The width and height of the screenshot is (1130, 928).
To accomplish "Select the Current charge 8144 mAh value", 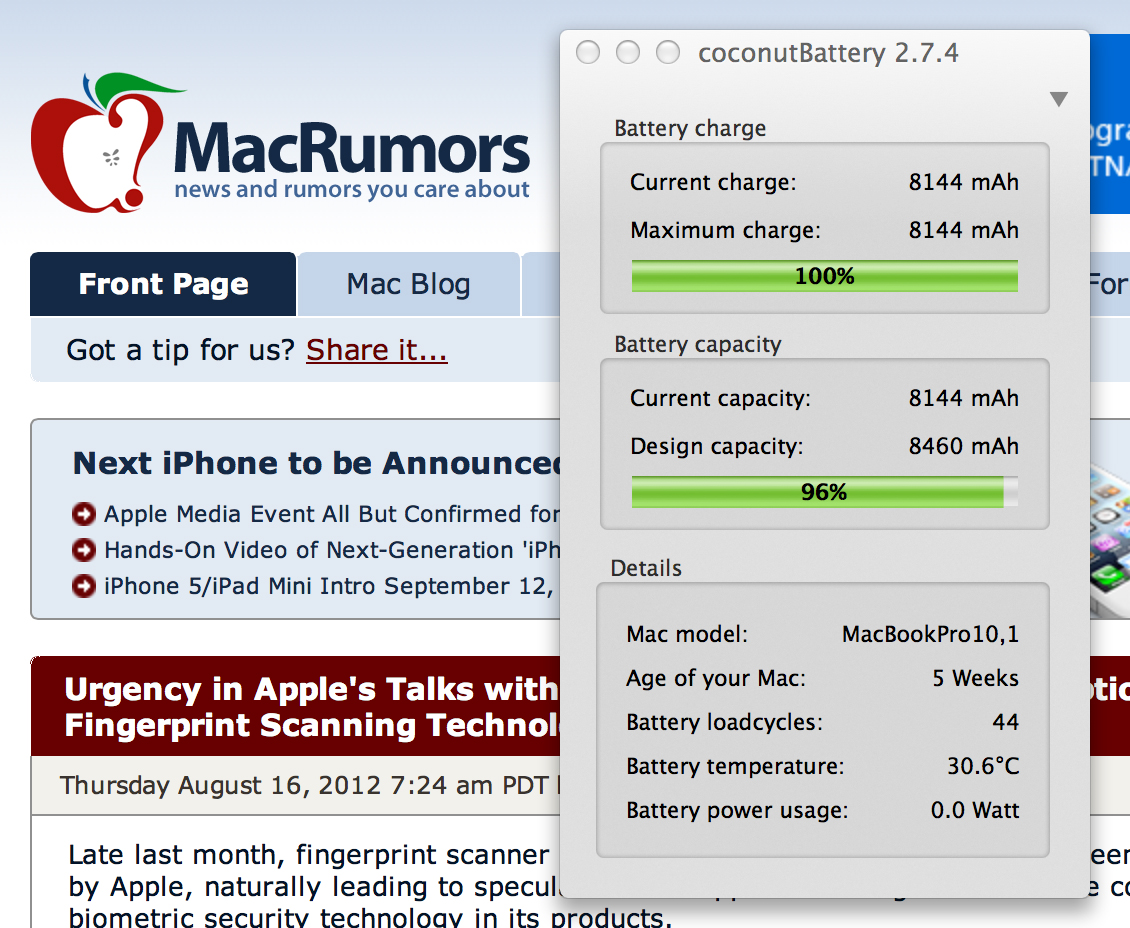I will [x=964, y=182].
